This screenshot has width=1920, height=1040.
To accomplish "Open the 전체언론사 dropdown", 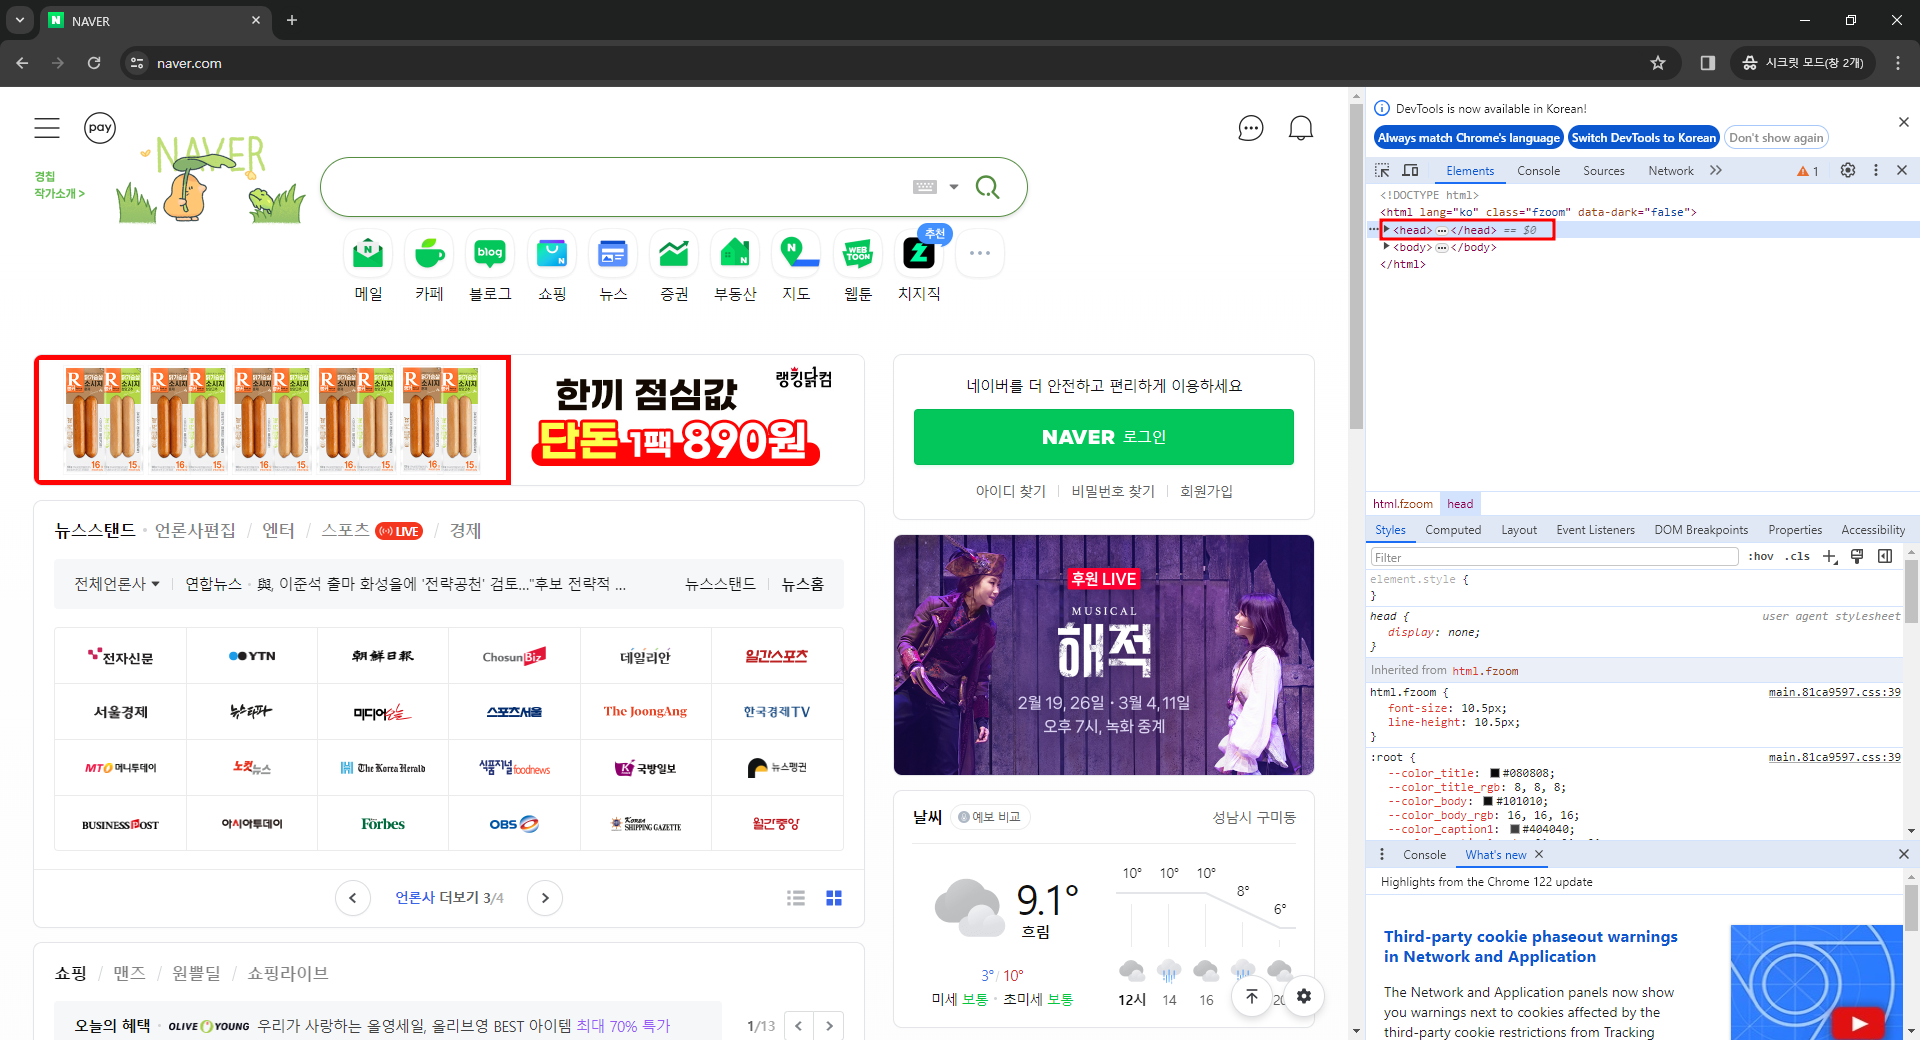I will pos(117,584).
